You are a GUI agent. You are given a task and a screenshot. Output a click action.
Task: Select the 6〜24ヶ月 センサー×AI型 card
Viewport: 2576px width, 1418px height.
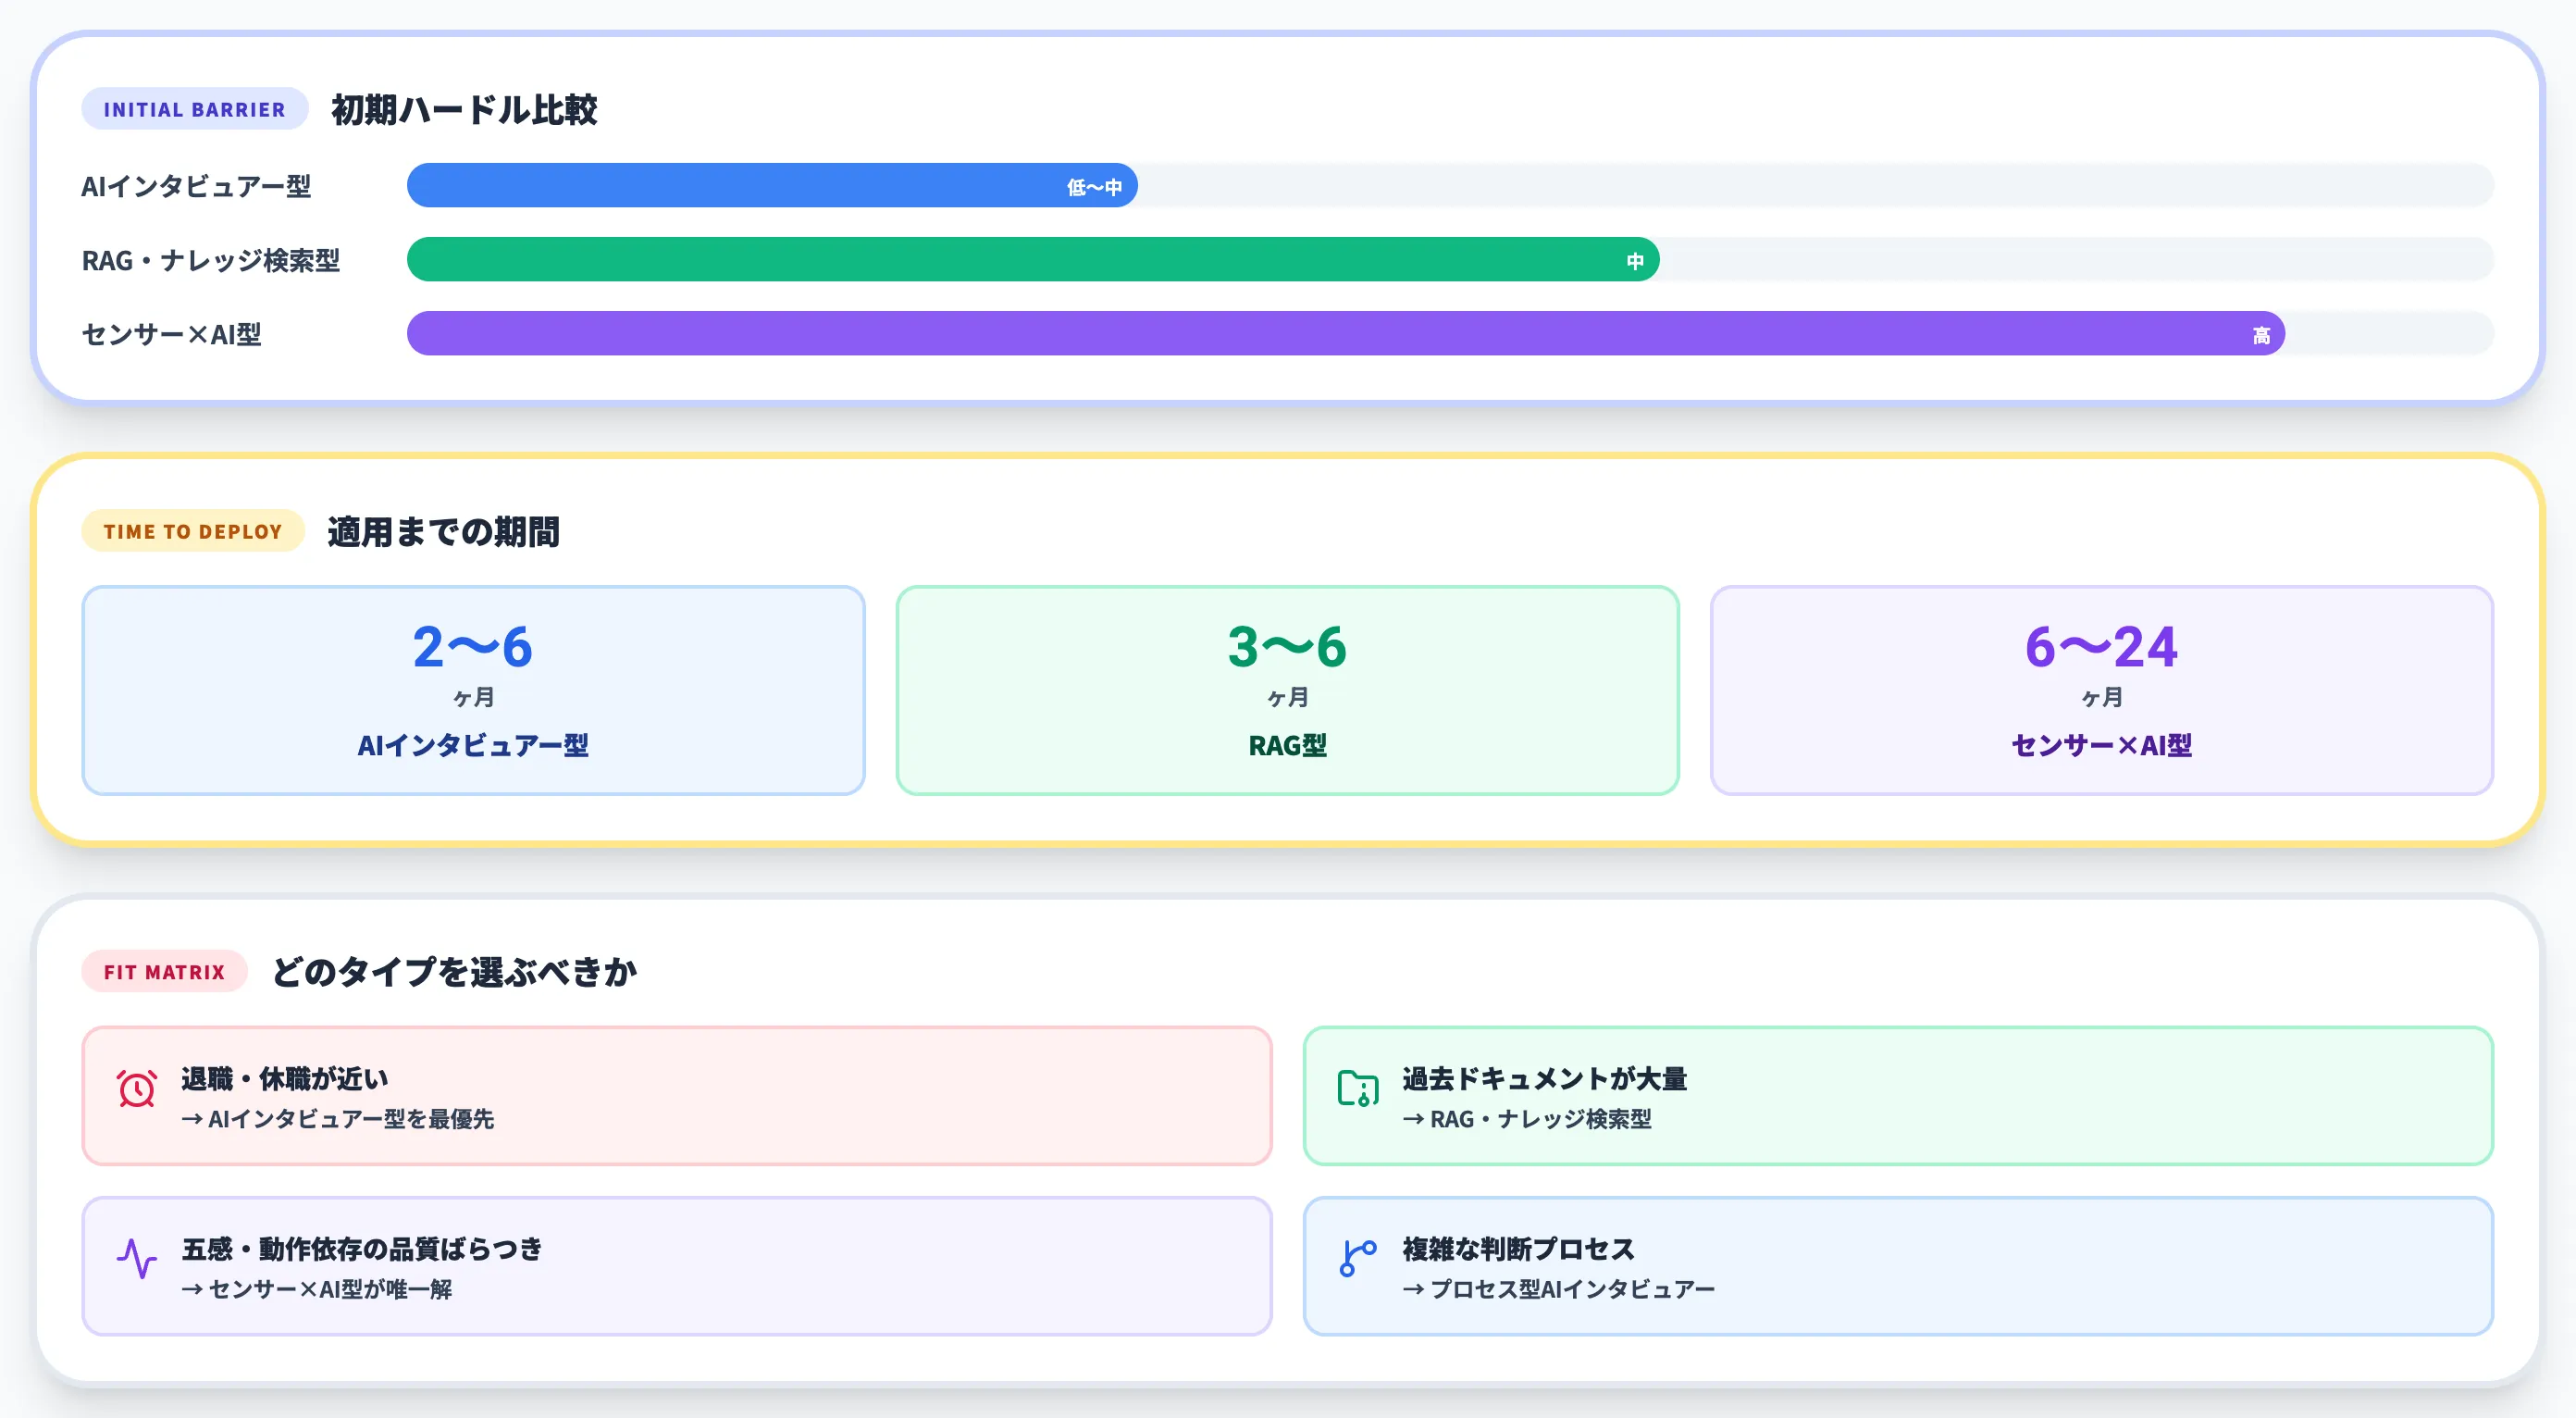click(x=2101, y=690)
